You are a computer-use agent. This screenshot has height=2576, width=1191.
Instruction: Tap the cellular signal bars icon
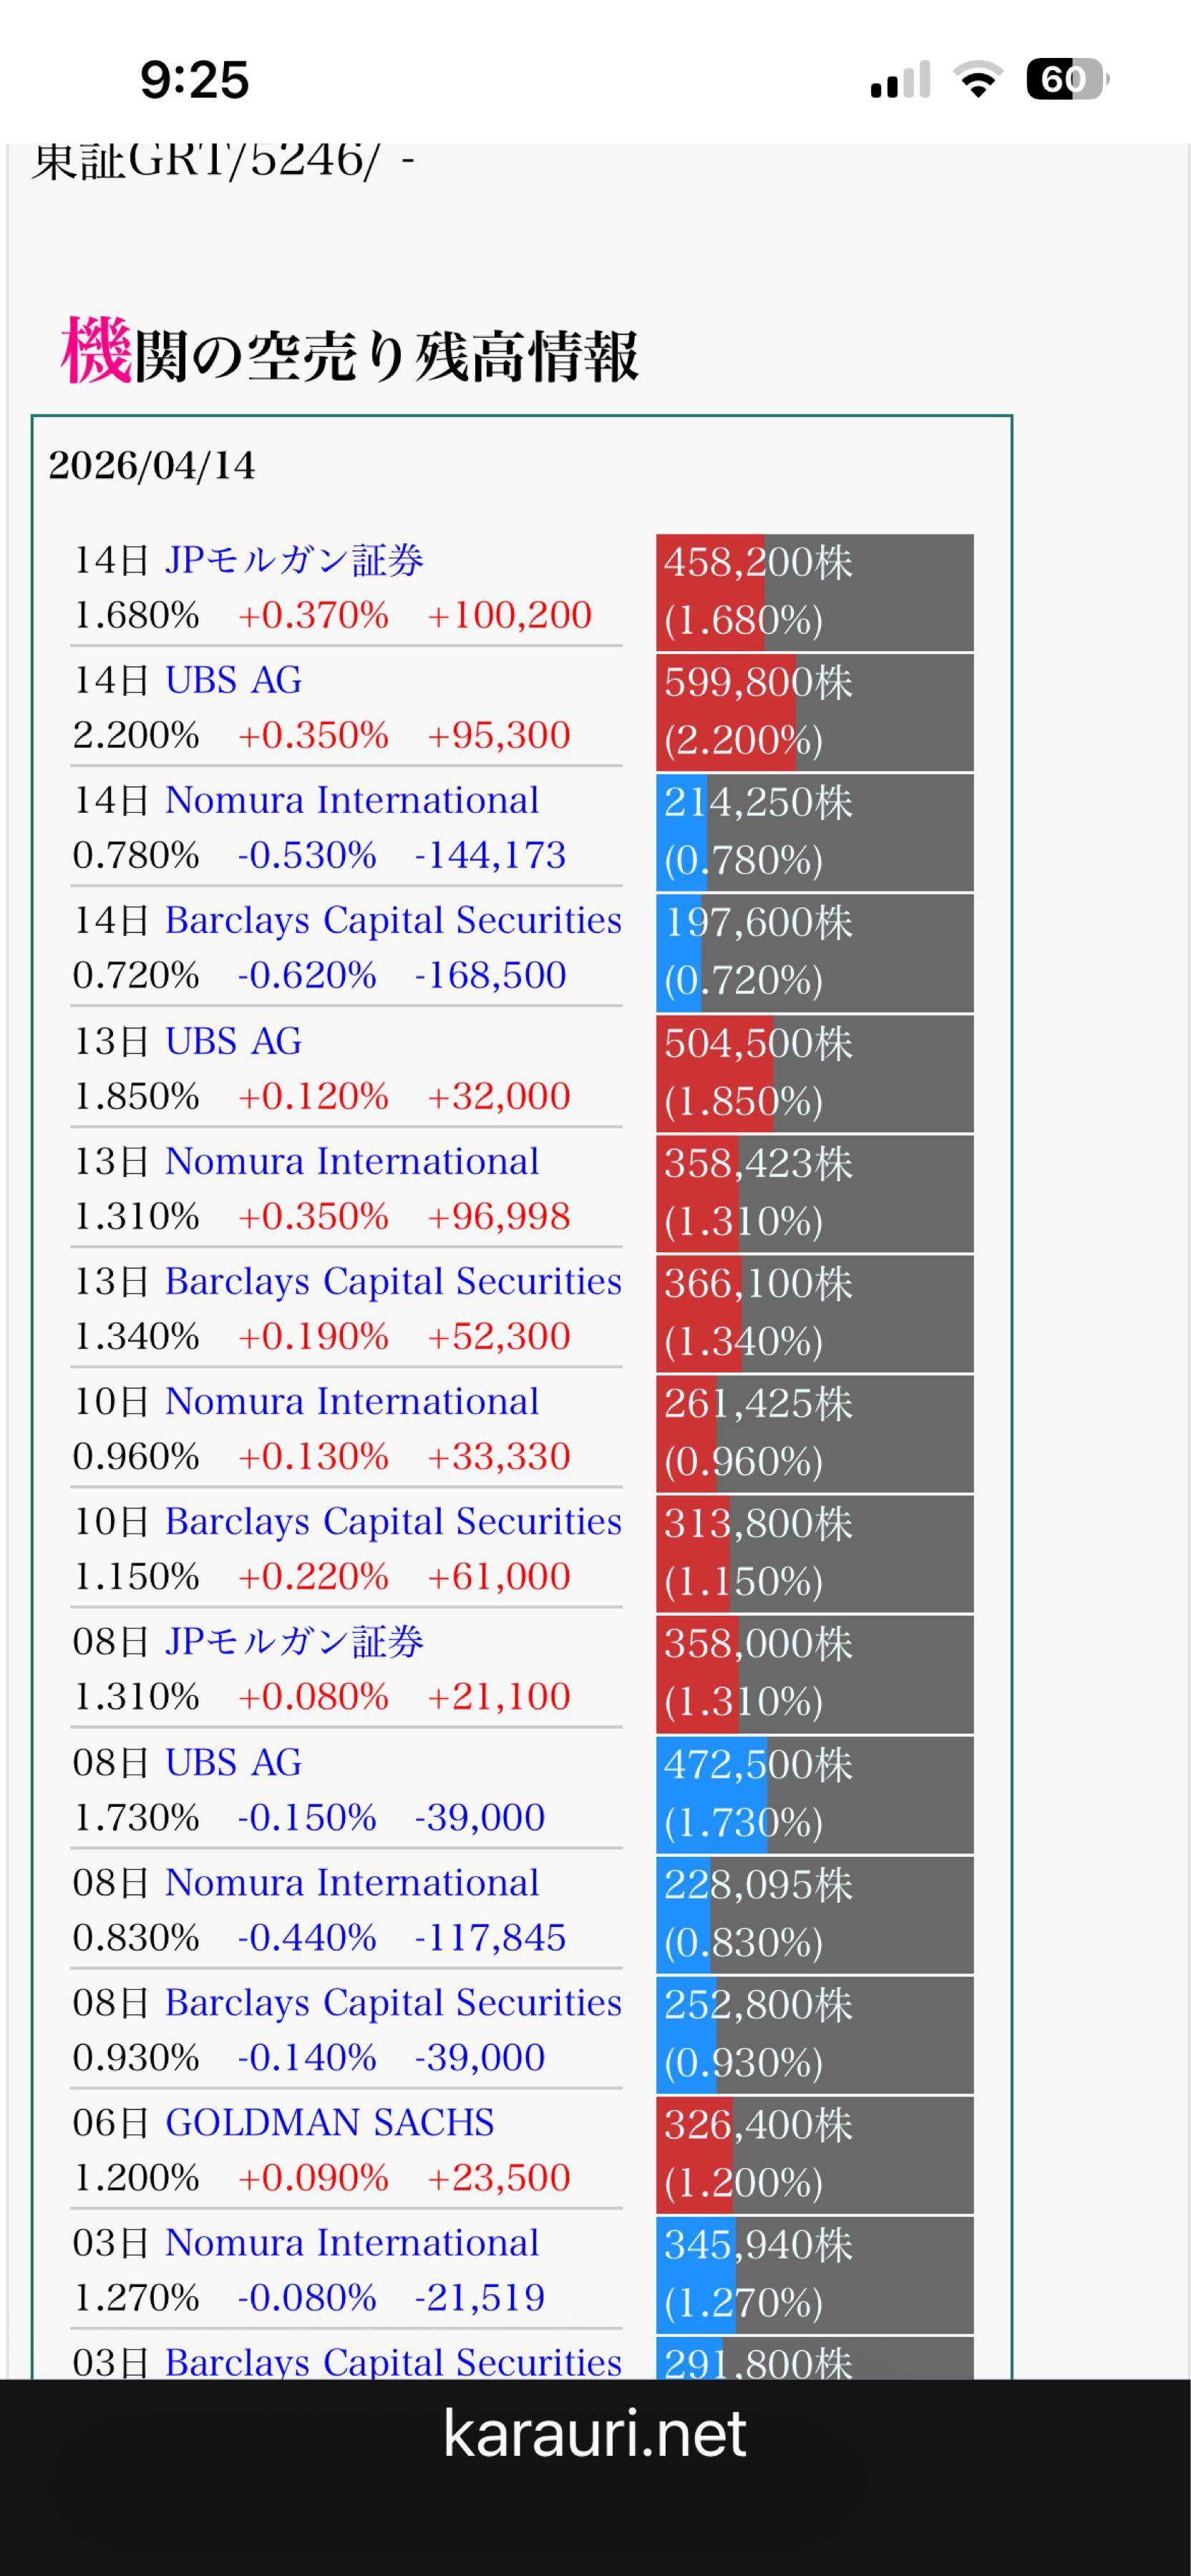(x=900, y=80)
